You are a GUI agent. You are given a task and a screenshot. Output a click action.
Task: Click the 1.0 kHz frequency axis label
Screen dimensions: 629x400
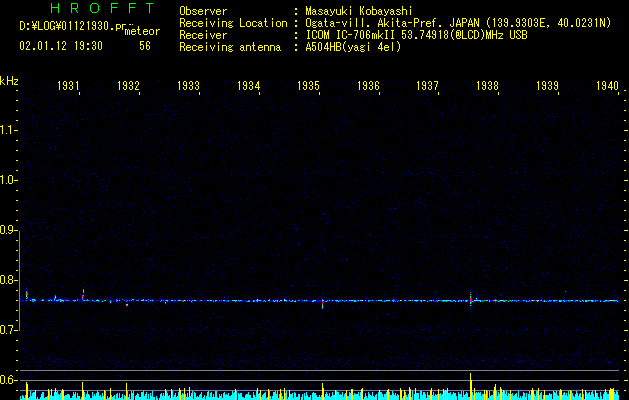pos(9,180)
